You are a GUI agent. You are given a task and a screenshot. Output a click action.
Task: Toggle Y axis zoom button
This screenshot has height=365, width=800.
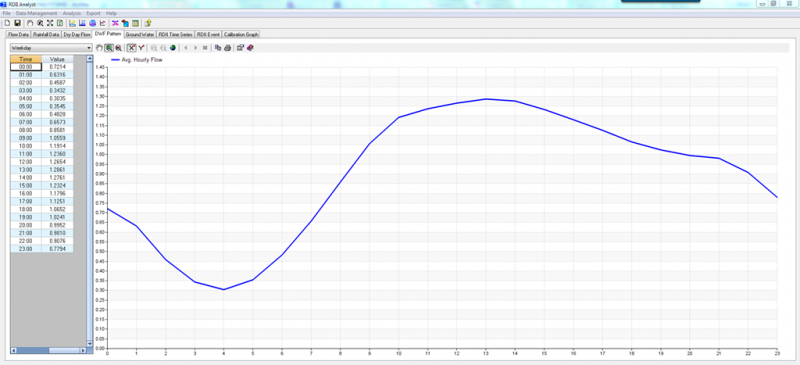click(x=142, y=48)
